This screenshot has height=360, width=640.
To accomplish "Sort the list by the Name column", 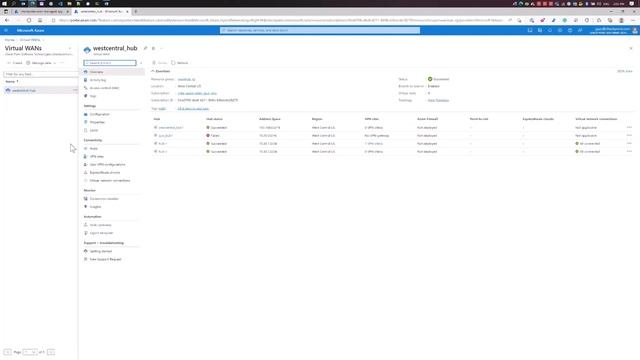I will click(12, 82).
